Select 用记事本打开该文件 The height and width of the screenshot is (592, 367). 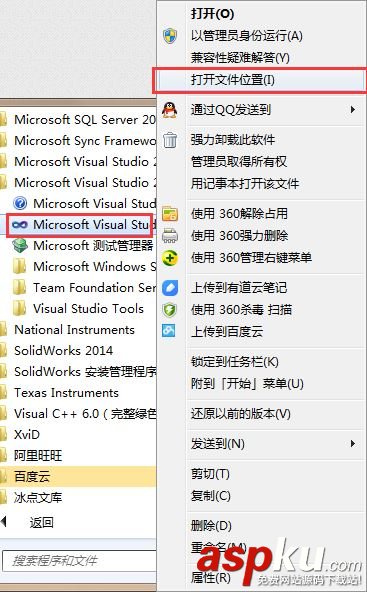245,184
